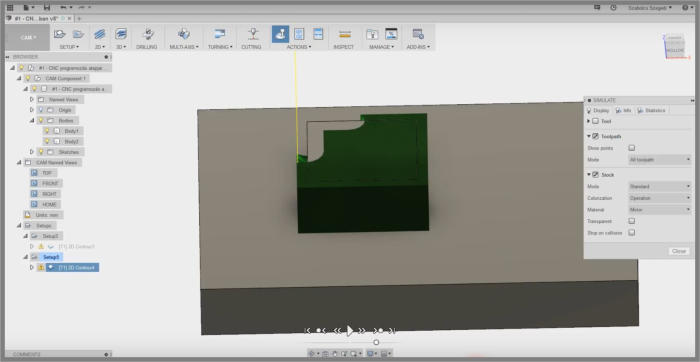Click the play simulation button

(350, 330)
